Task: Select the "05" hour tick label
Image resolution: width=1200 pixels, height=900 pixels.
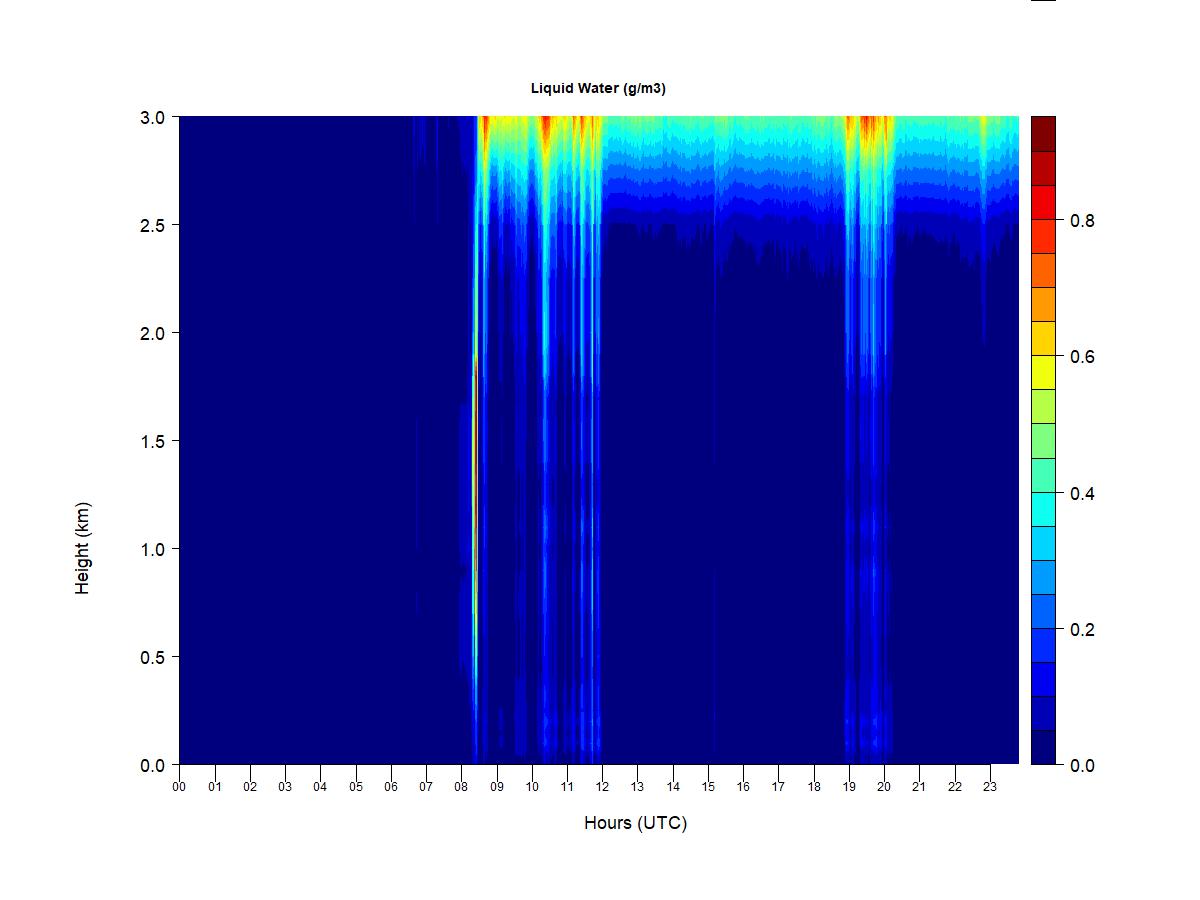Action: [355, 787]
